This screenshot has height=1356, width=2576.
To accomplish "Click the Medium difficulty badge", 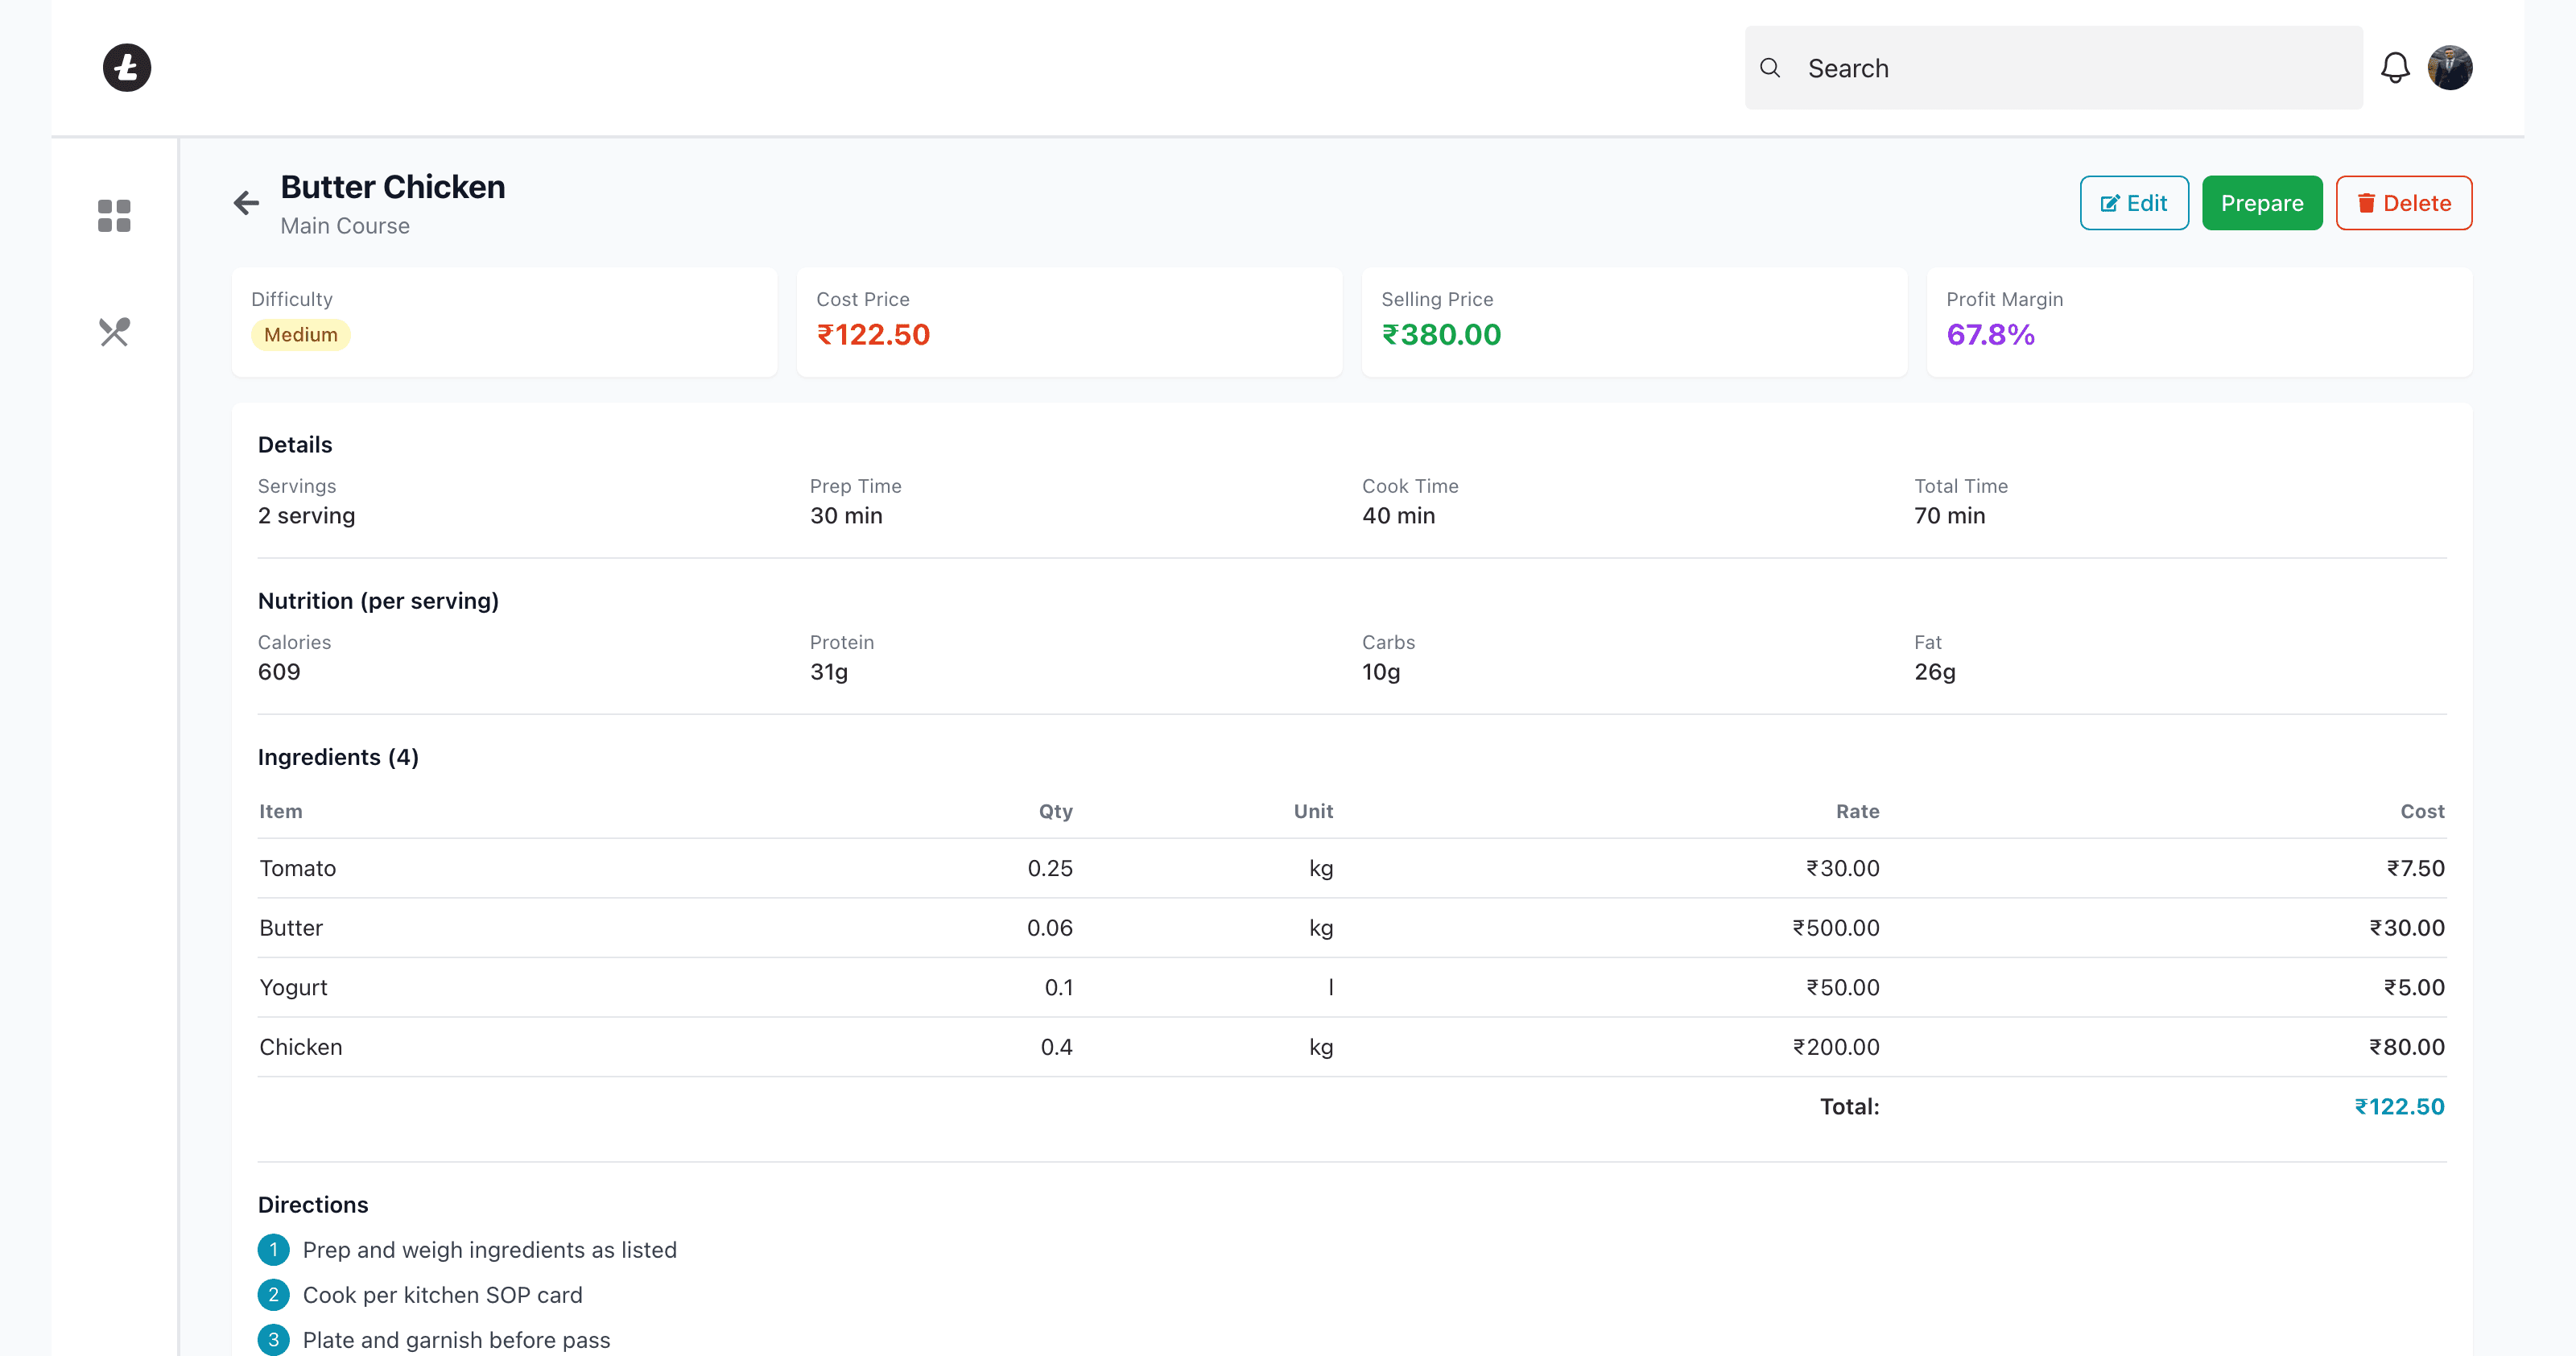I will [301, 335].
